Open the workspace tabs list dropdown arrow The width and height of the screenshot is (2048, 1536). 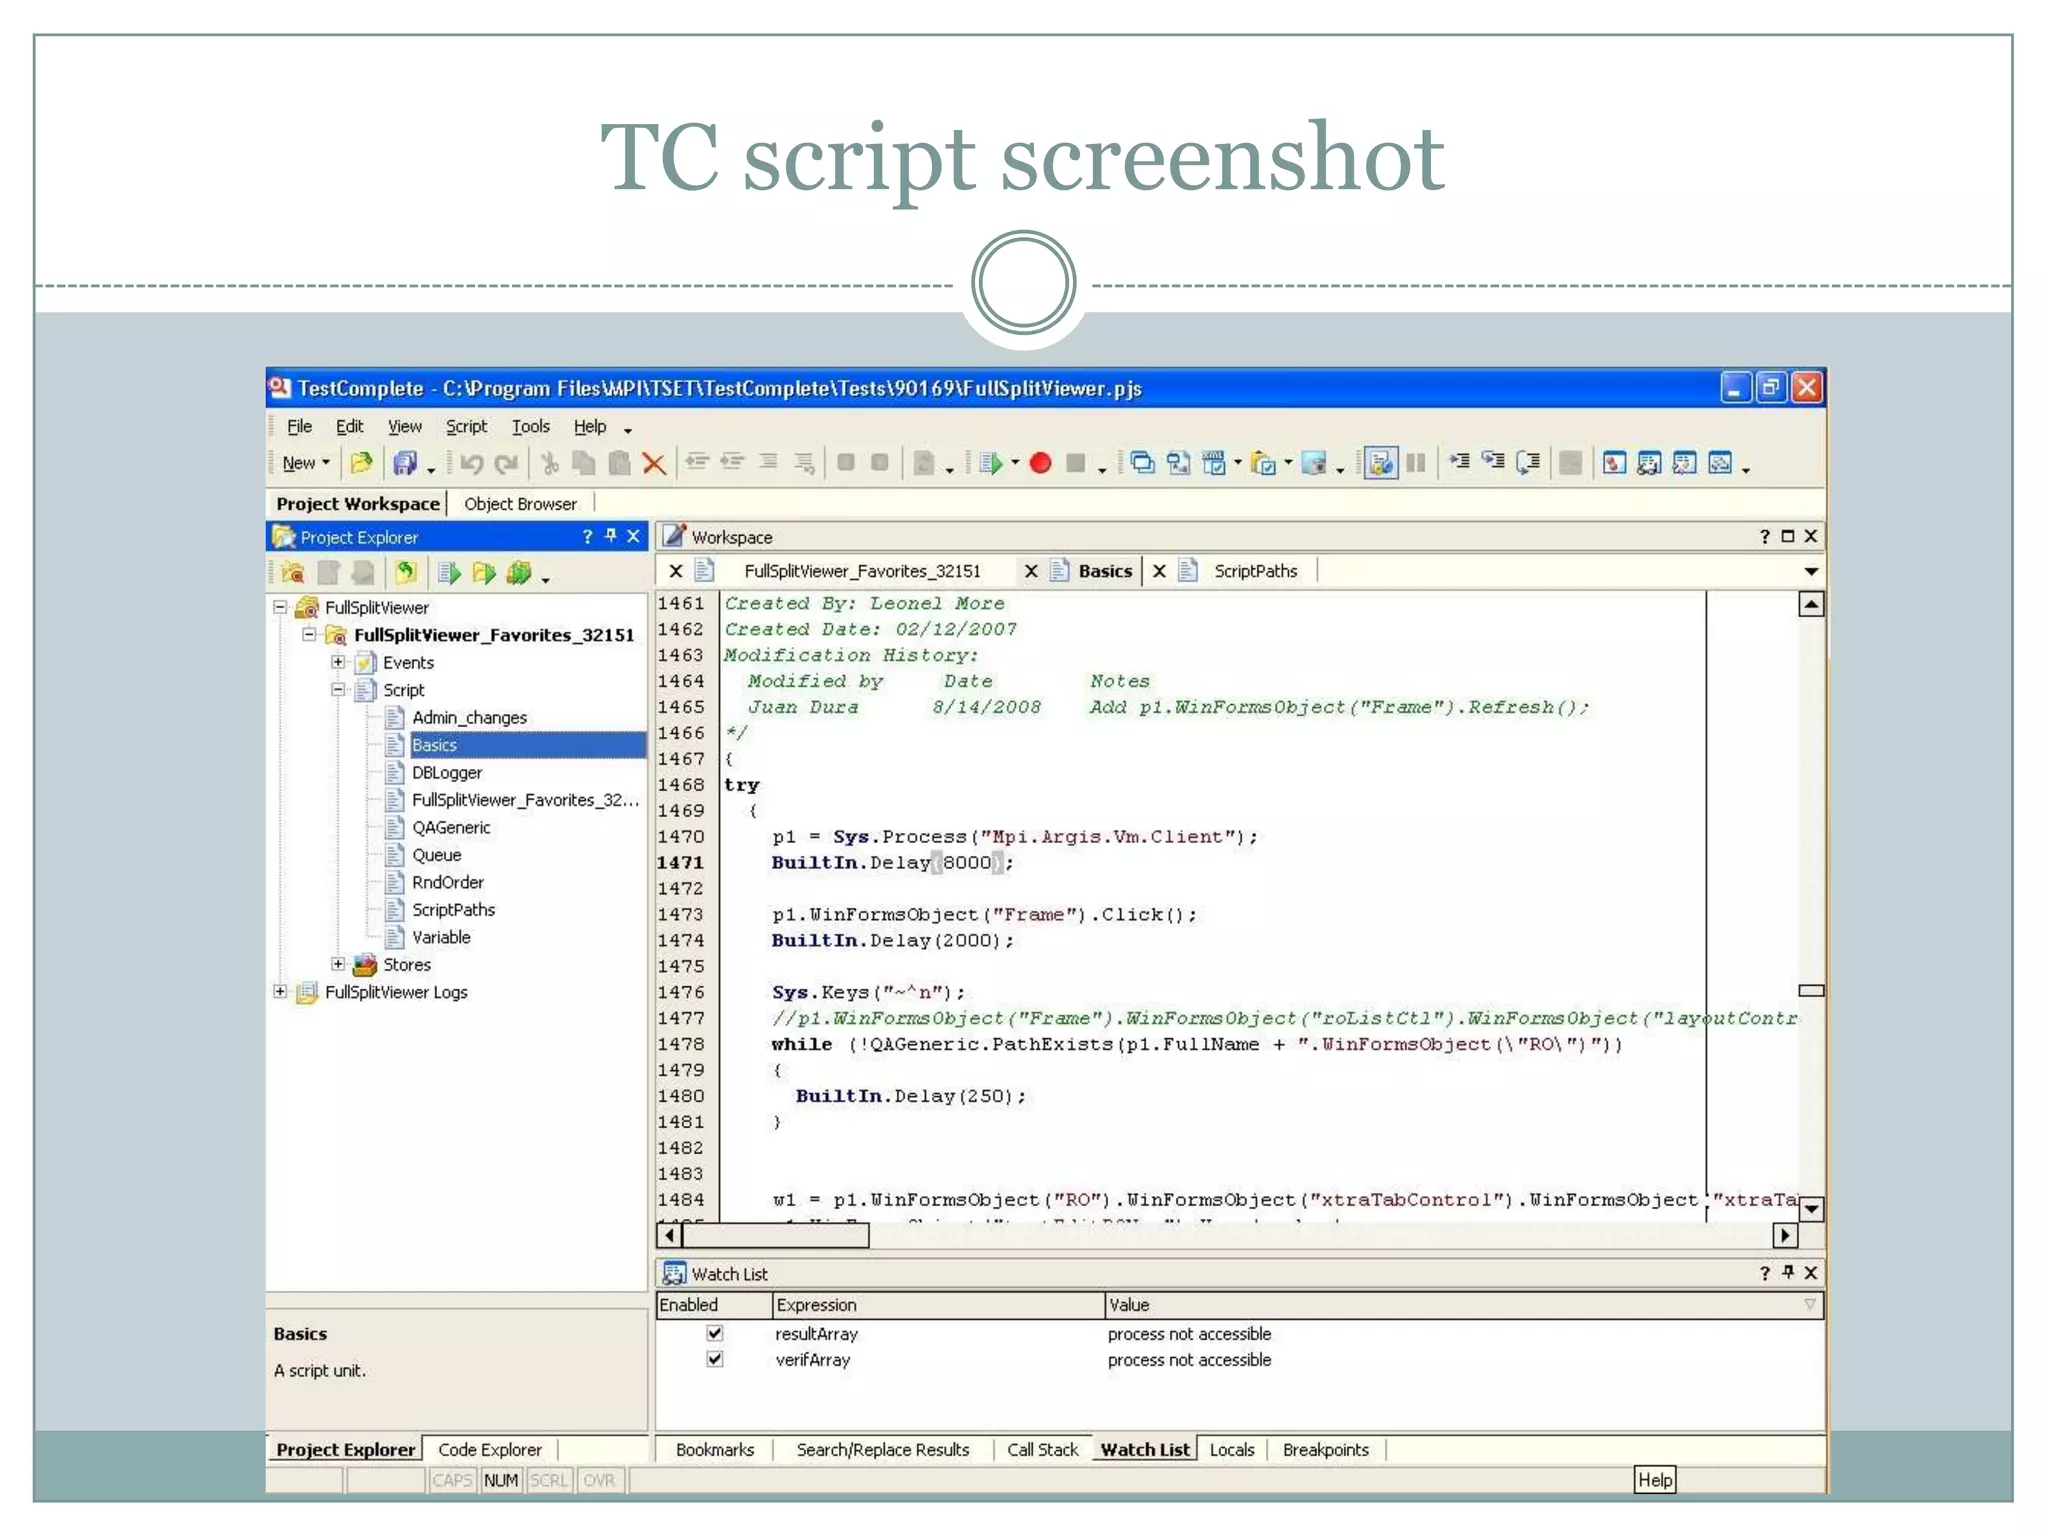click(1811, 571)
